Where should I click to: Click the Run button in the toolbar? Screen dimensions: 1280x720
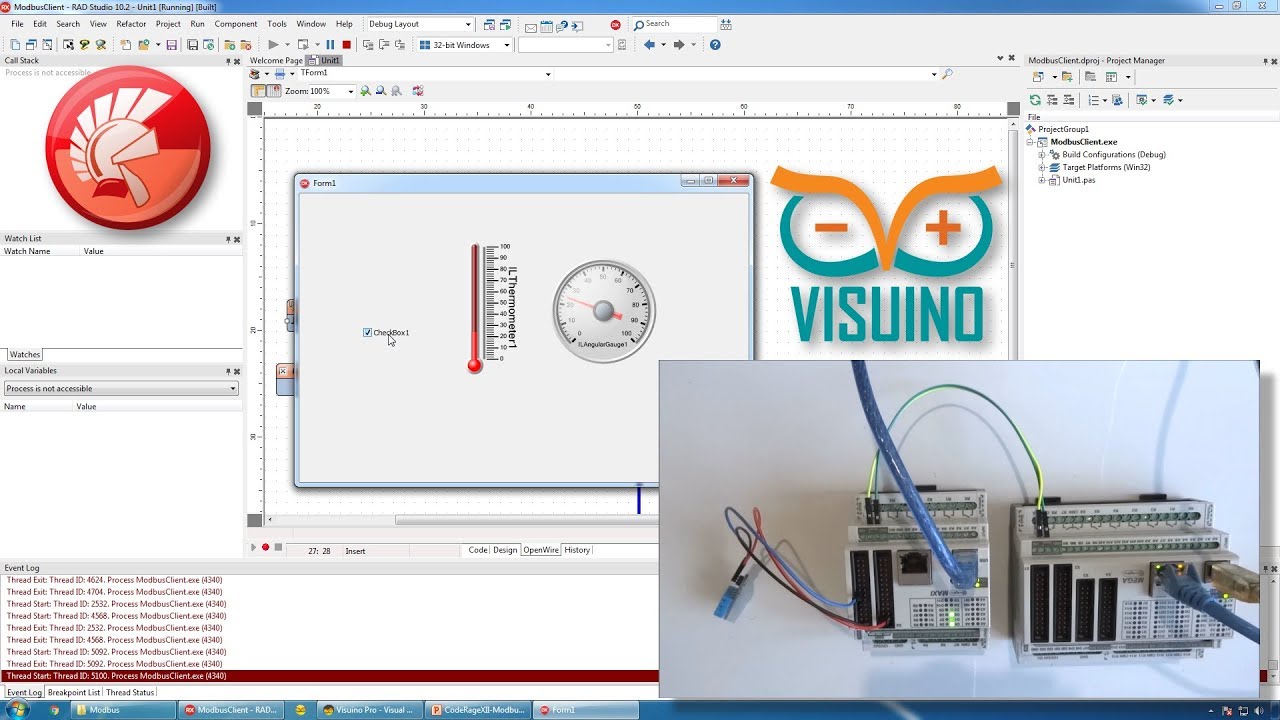[273, 45]
